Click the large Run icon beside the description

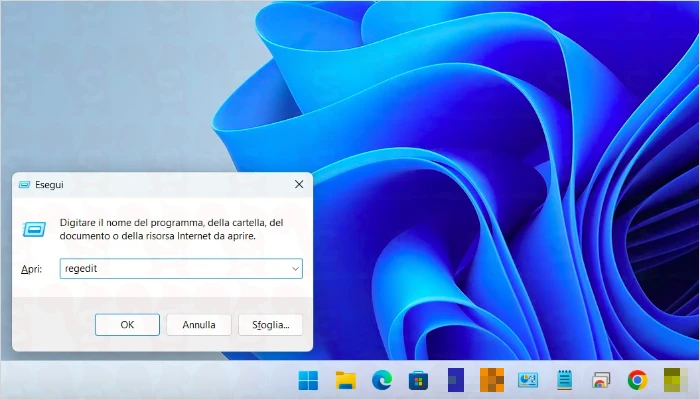click(x=33, y=229)
